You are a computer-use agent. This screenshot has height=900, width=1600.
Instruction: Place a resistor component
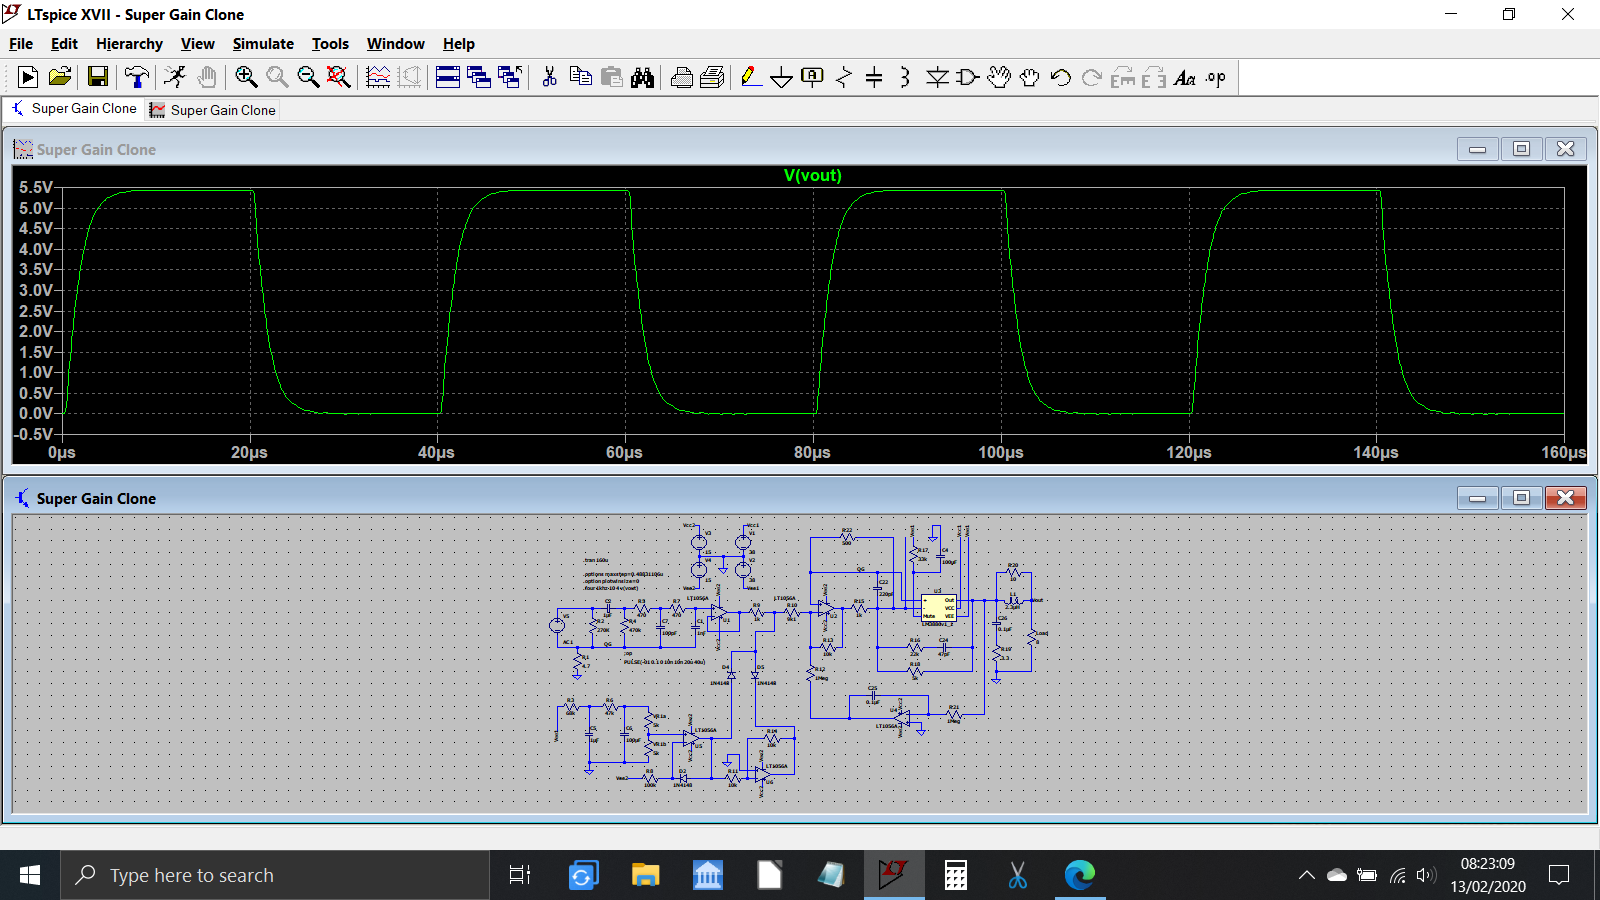pos(844,77)
